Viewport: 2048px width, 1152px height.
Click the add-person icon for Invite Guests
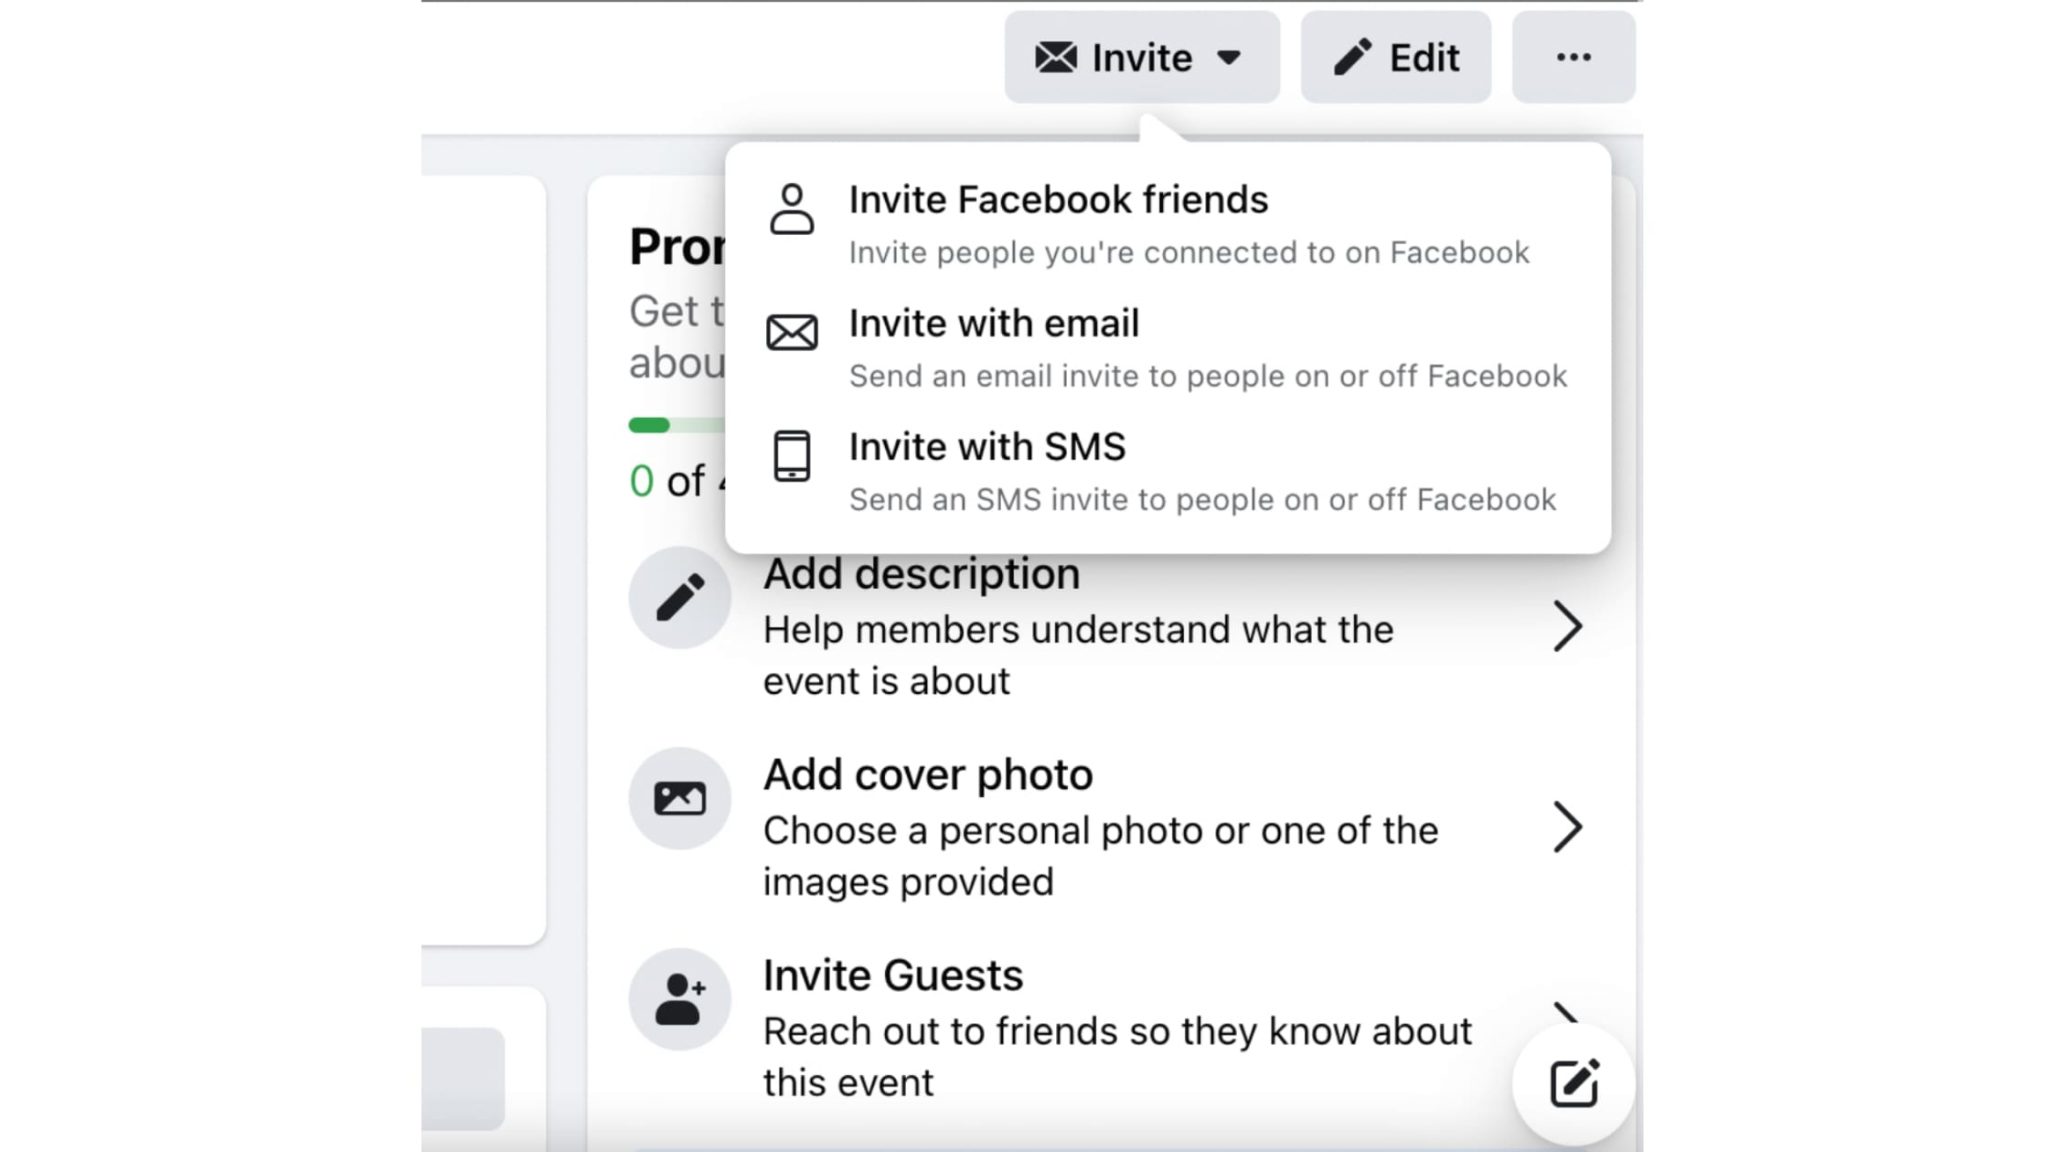pyautogui.click(x=680, y=999)
